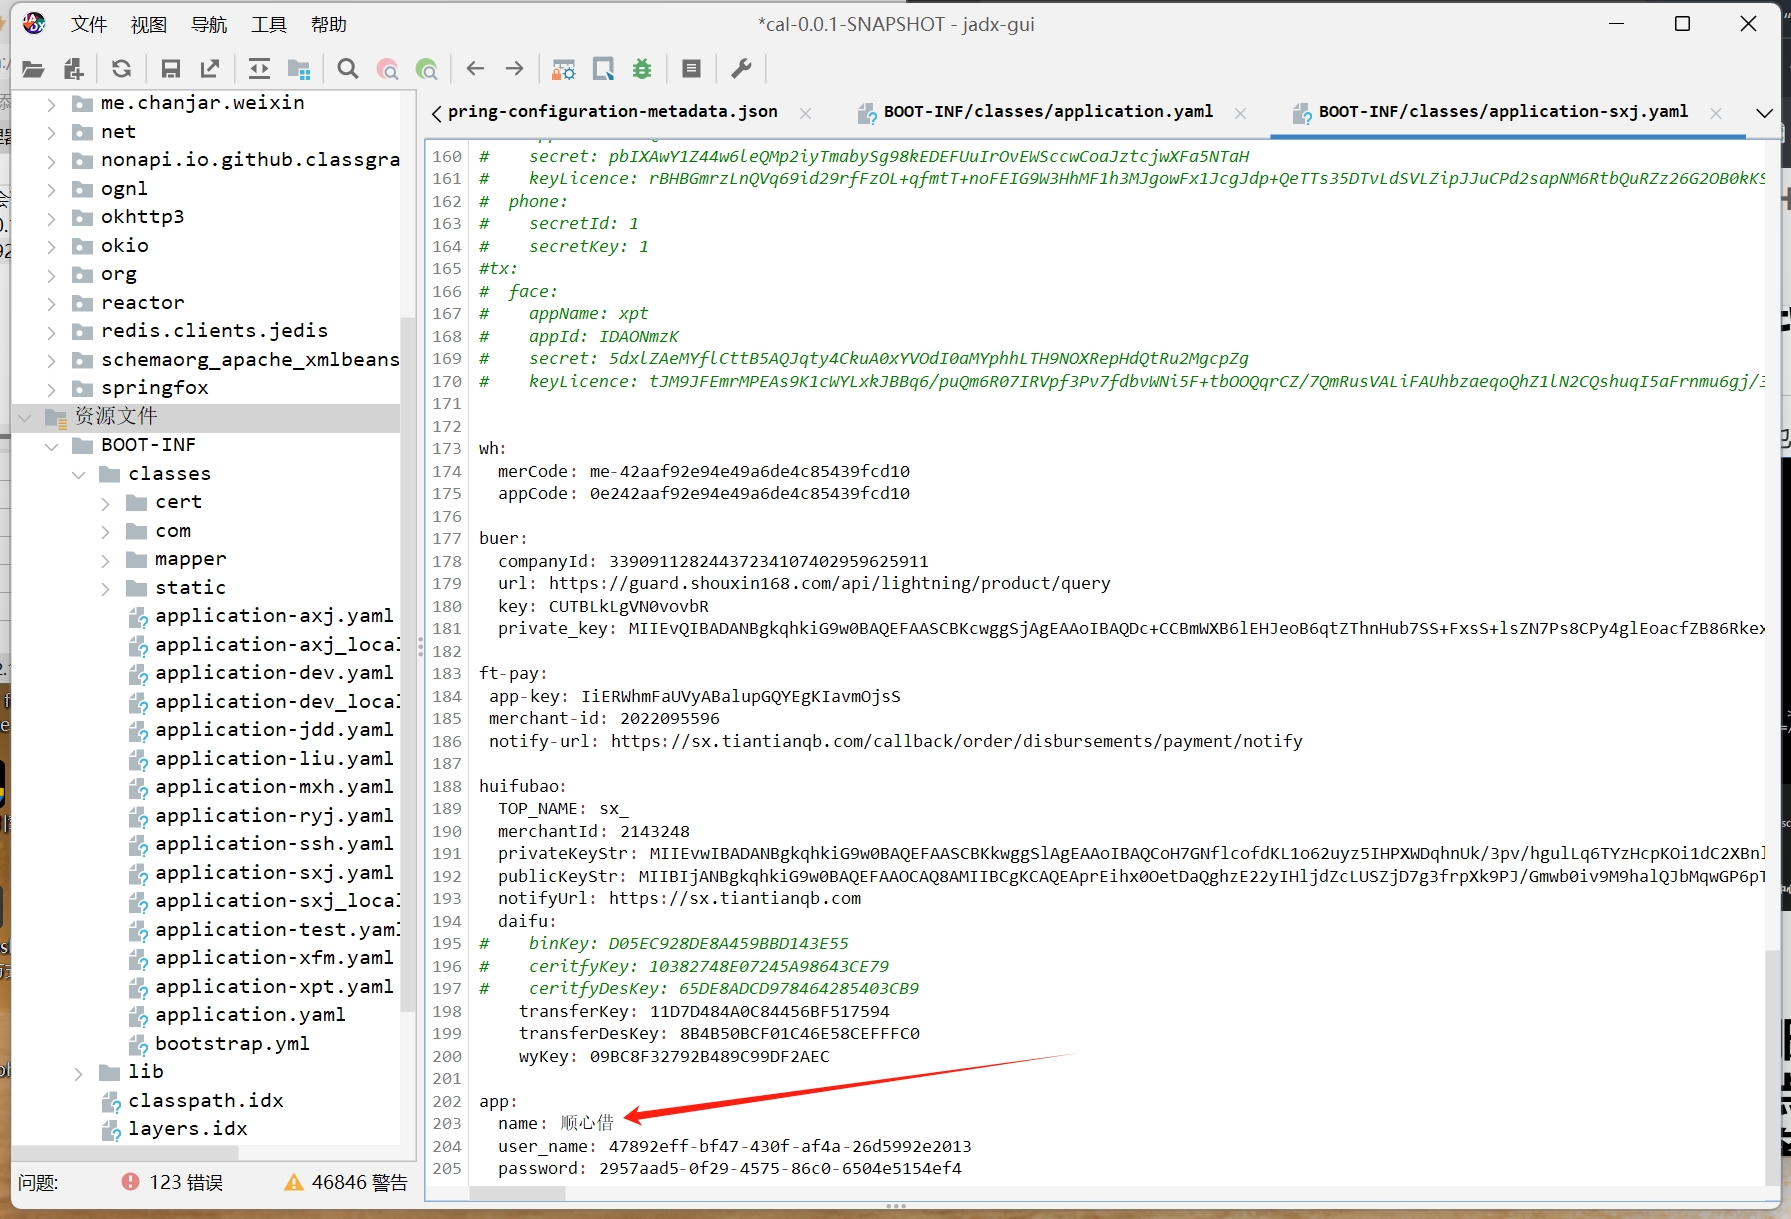Click the 46846 警告 status indicator

point(346,1182)
